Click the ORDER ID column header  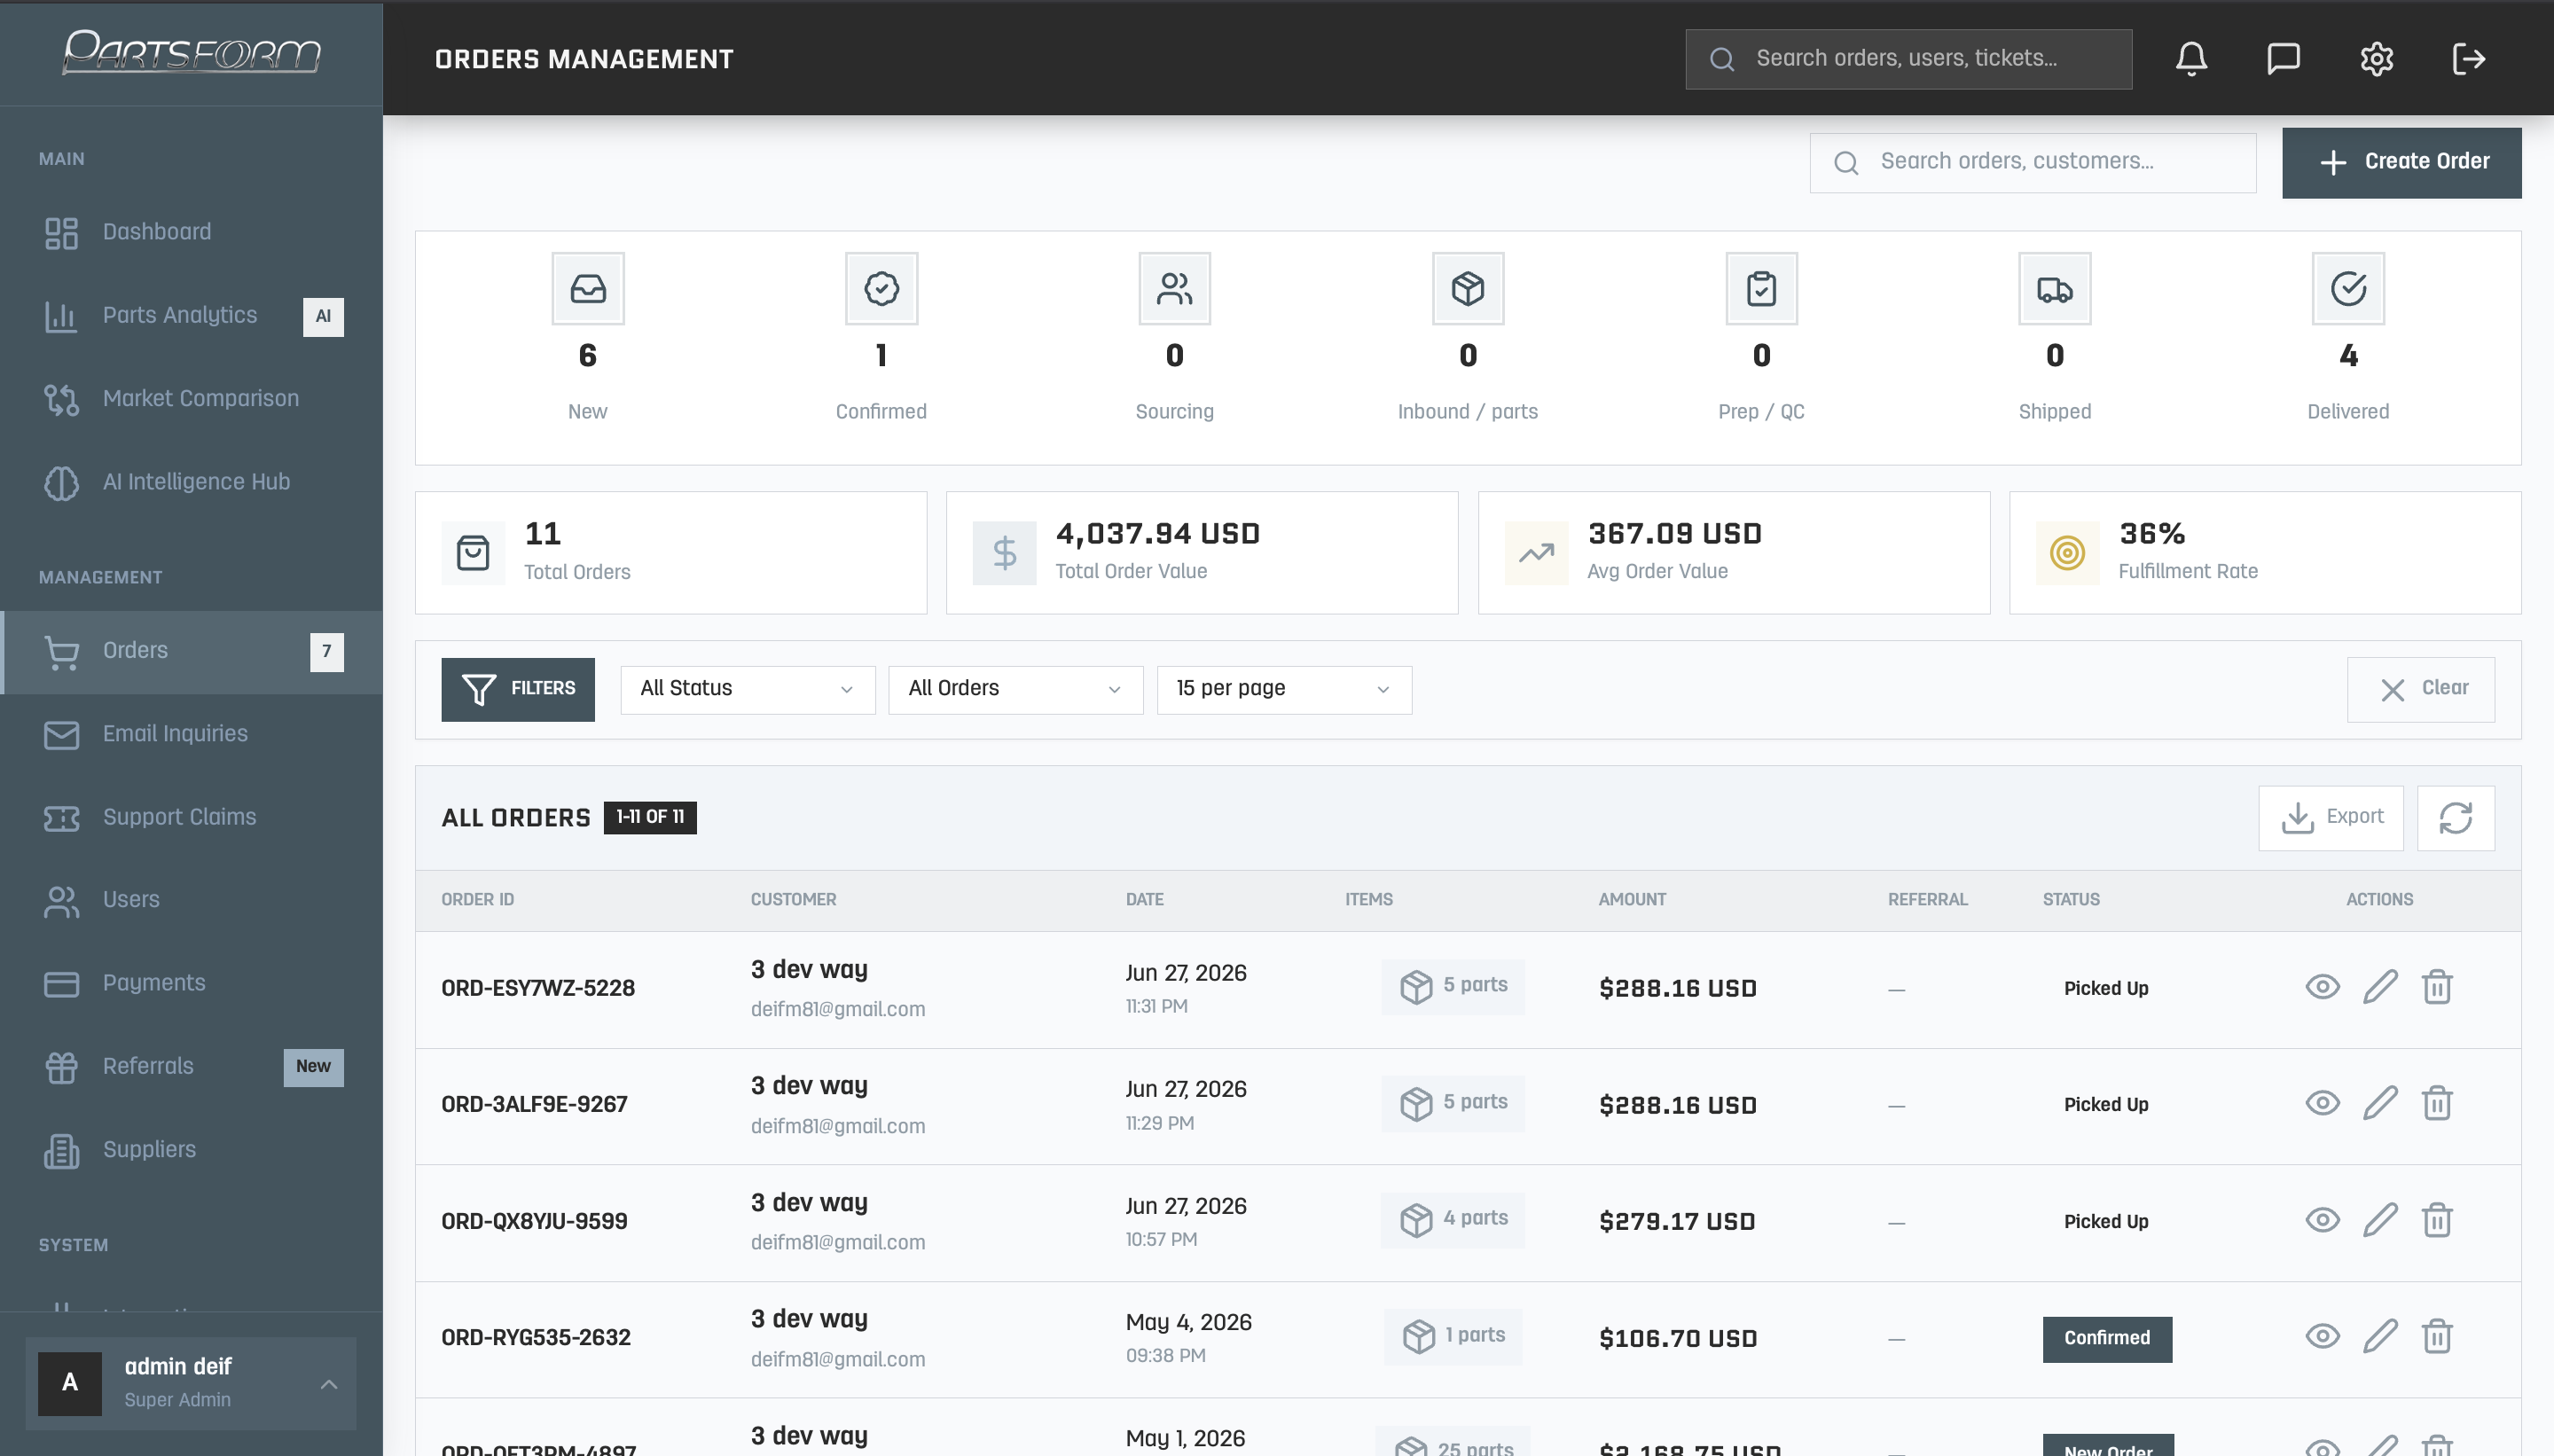(478, 900)
